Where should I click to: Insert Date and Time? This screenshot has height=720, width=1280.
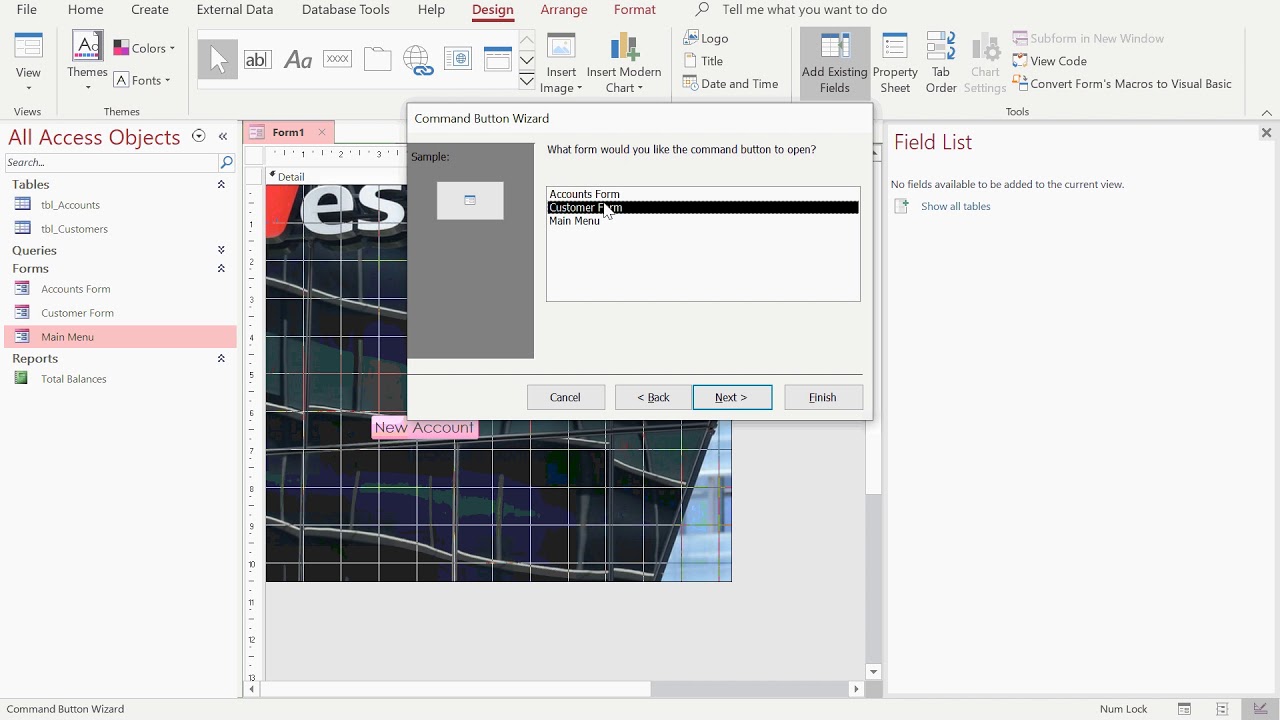pyautogui.click(x=731, y=84)
